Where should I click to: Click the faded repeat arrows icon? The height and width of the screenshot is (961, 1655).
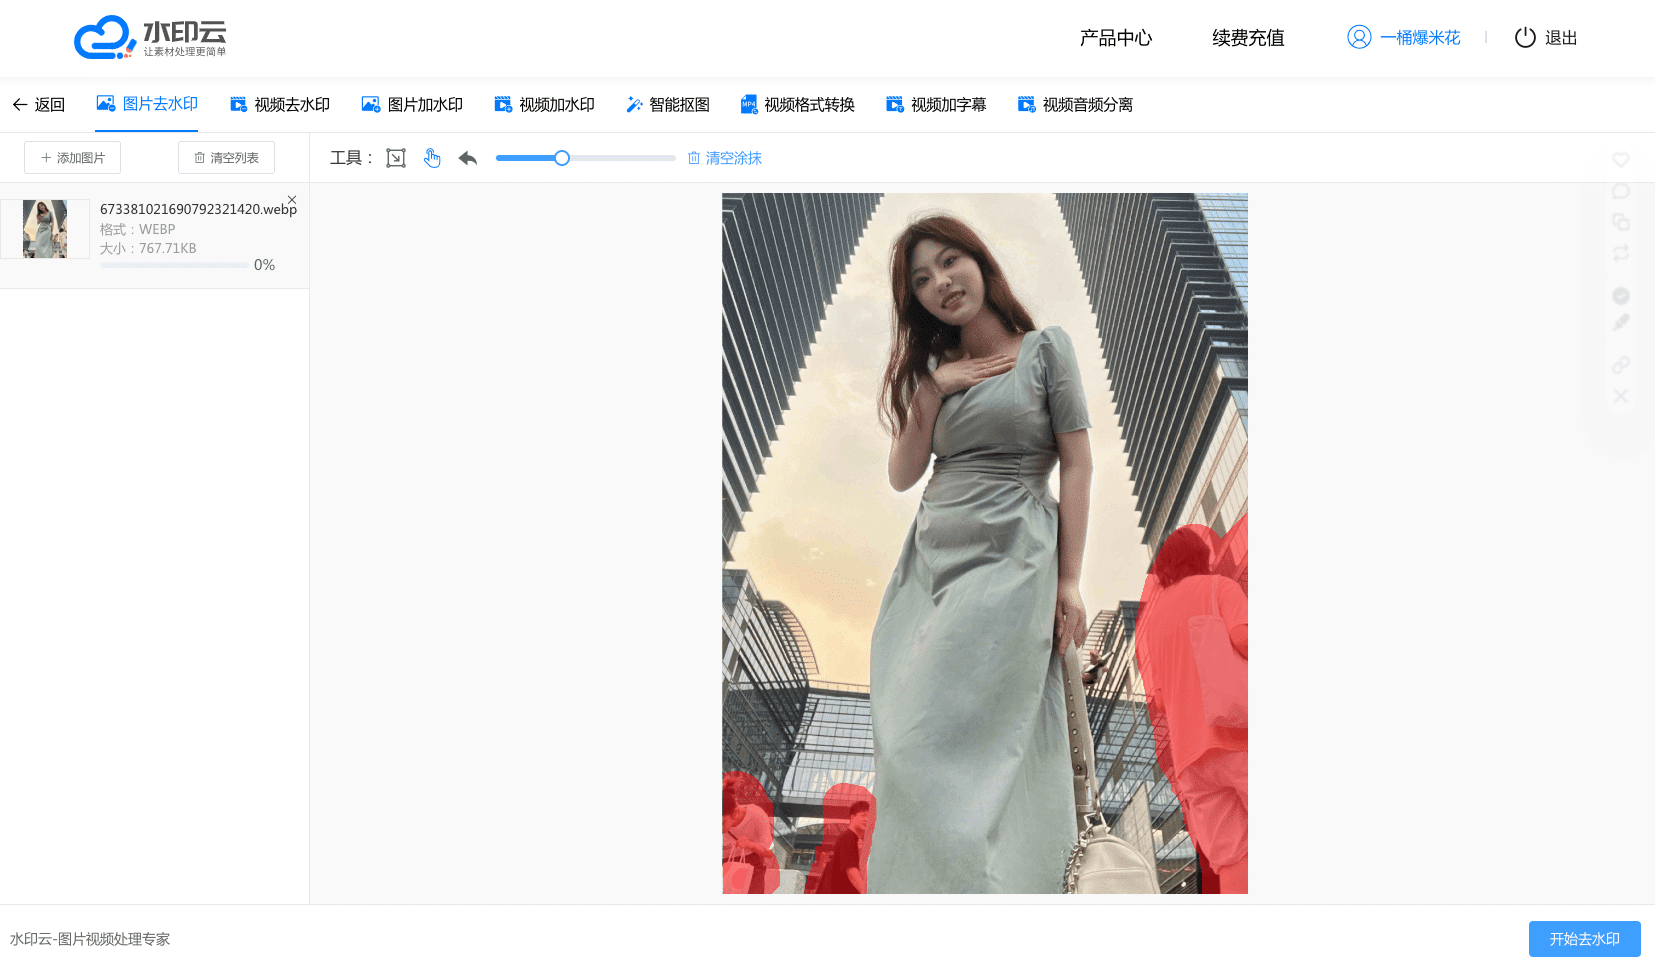[x=1621, y=253]
